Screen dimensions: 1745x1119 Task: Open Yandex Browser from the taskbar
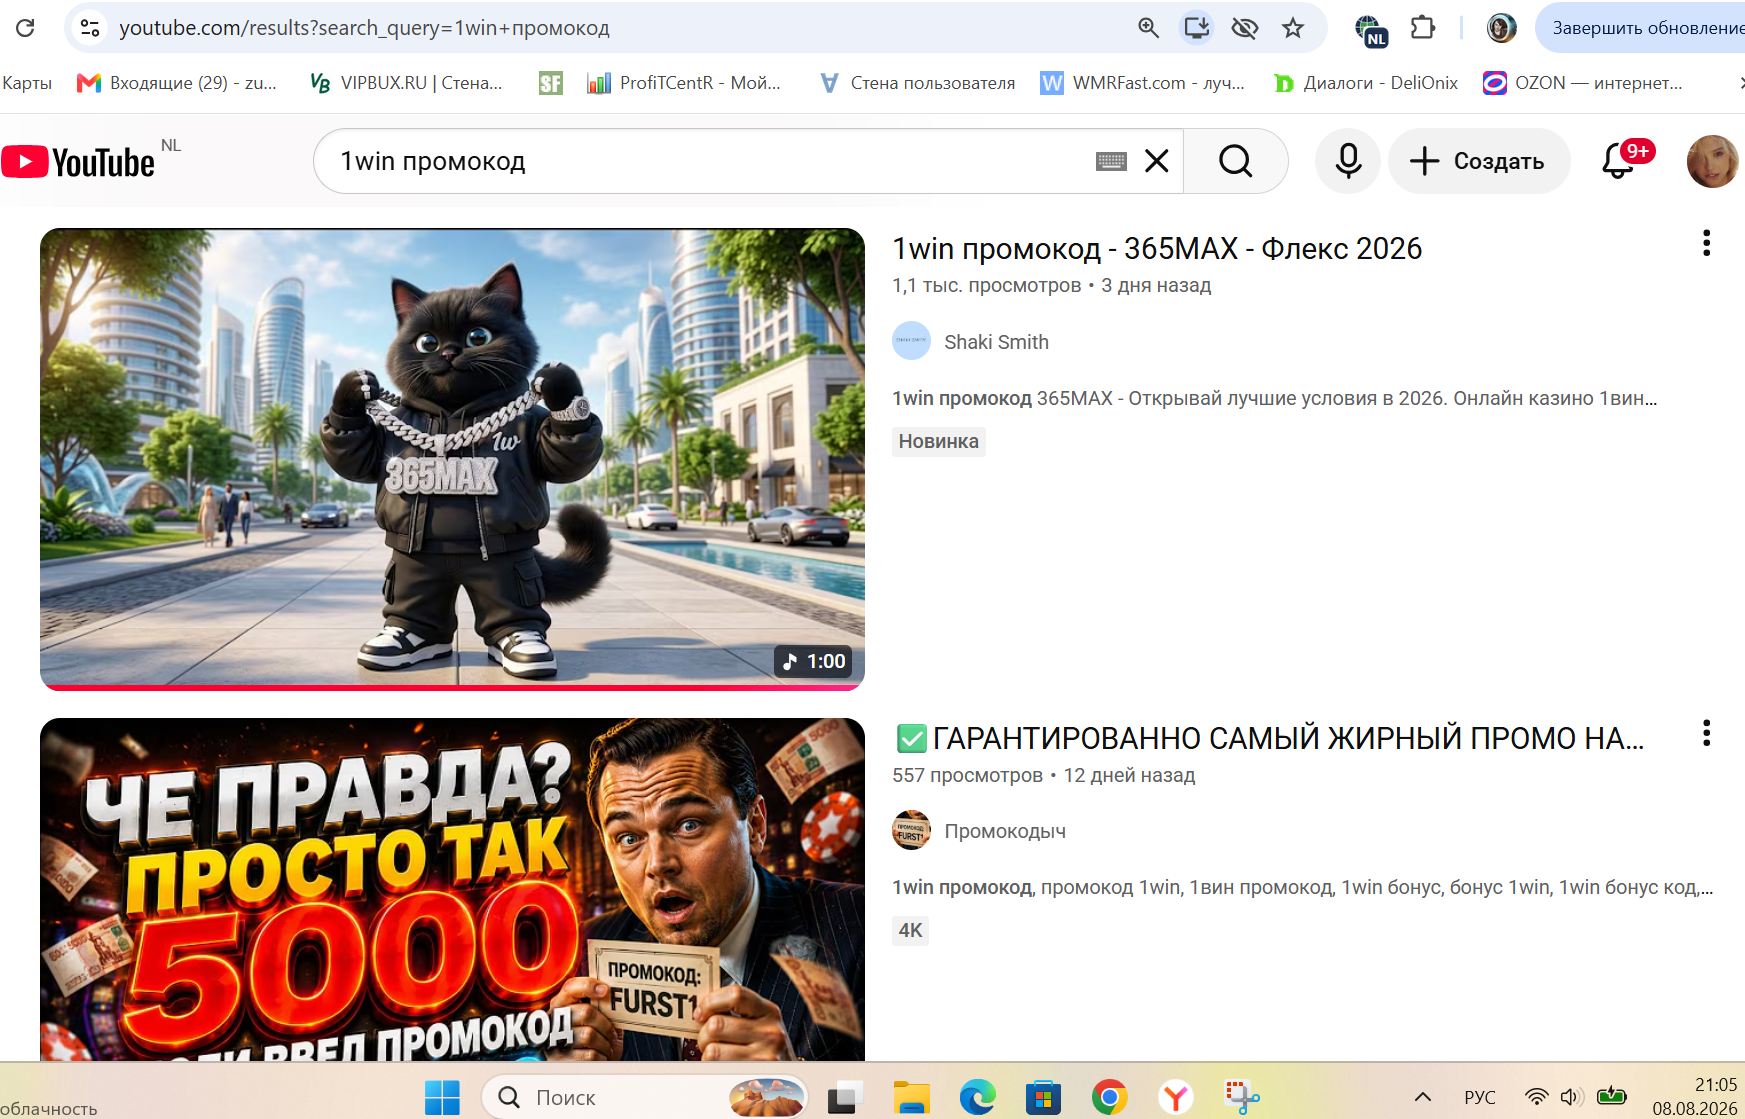click(x=1175, y=1097)
